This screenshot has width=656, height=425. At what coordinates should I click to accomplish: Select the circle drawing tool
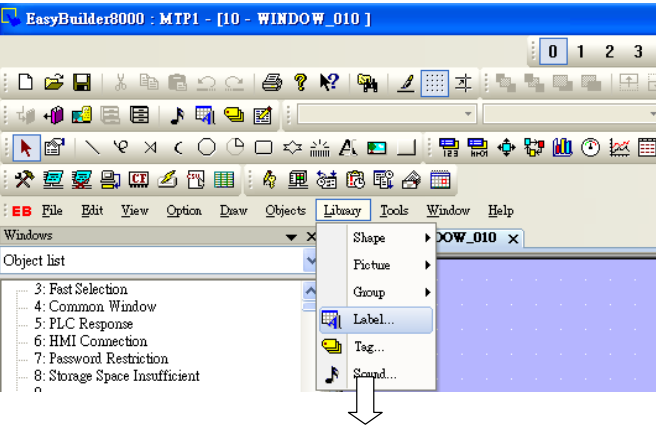point(207,148)
